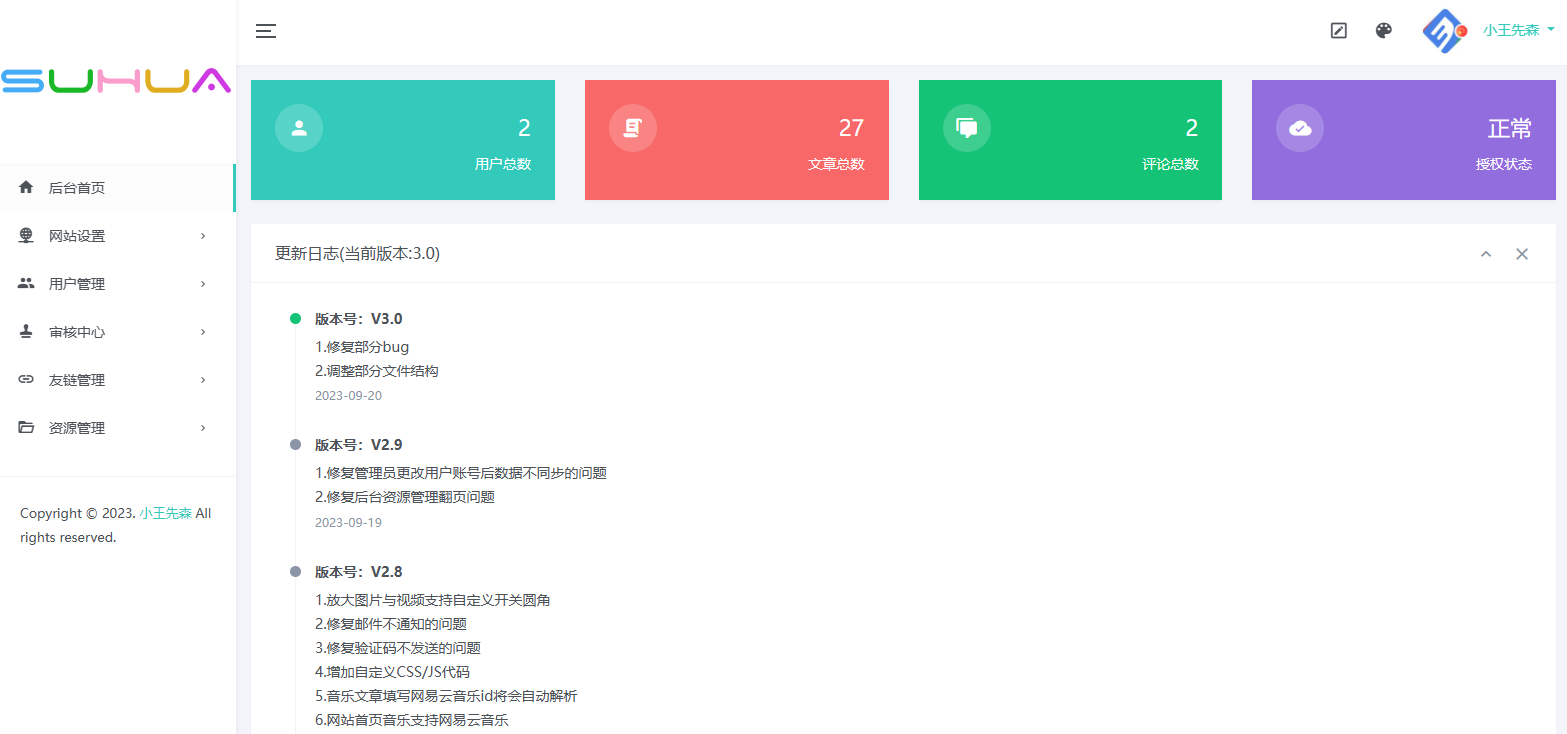The width and height of the screenshot is (1567, 734).
Task: Click the SUHUA logo
Action: 116,81
